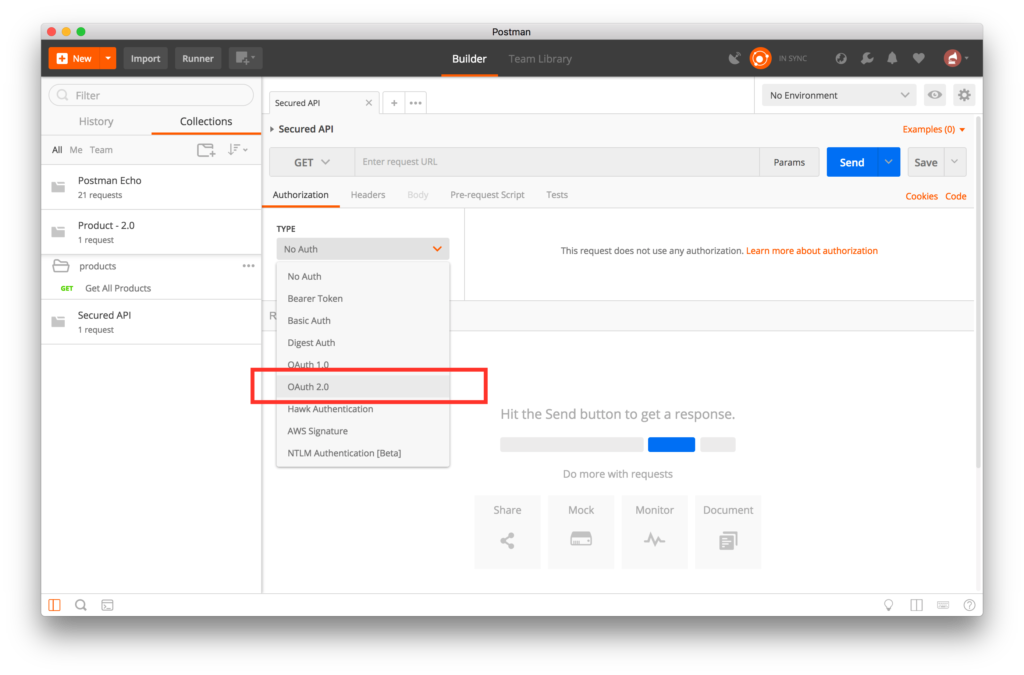Screen dimensions: 1024x675
Task: Click the Find search icon in status bar
Action: [81, 605]
